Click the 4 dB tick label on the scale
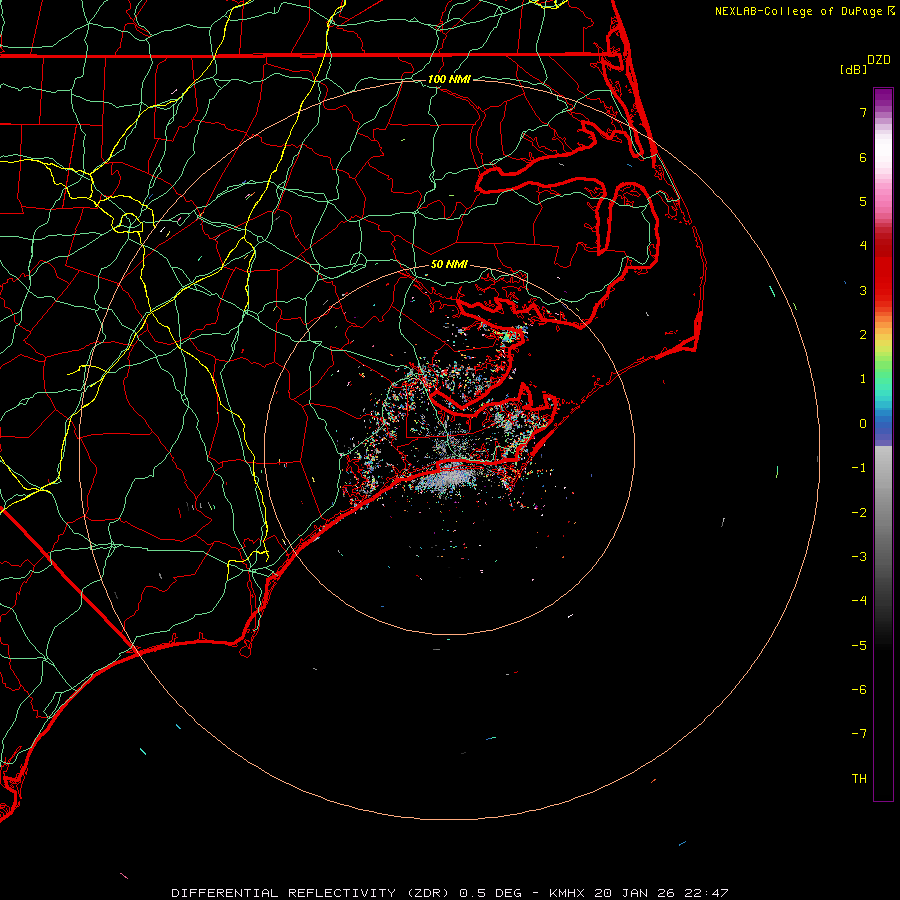Viewport: 900px width, 900px height. coord(863,246)
